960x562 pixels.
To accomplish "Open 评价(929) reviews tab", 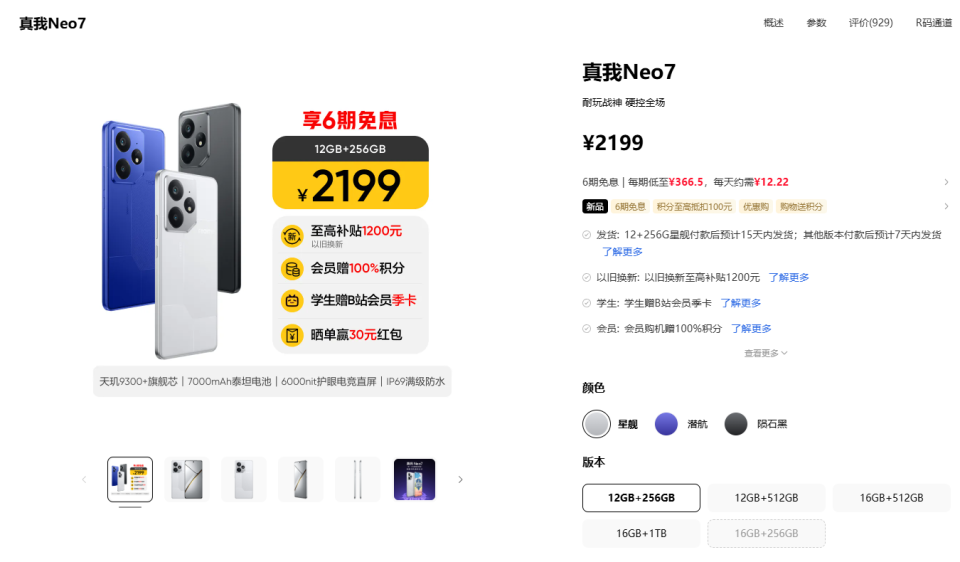I will (x=871, y=23).
